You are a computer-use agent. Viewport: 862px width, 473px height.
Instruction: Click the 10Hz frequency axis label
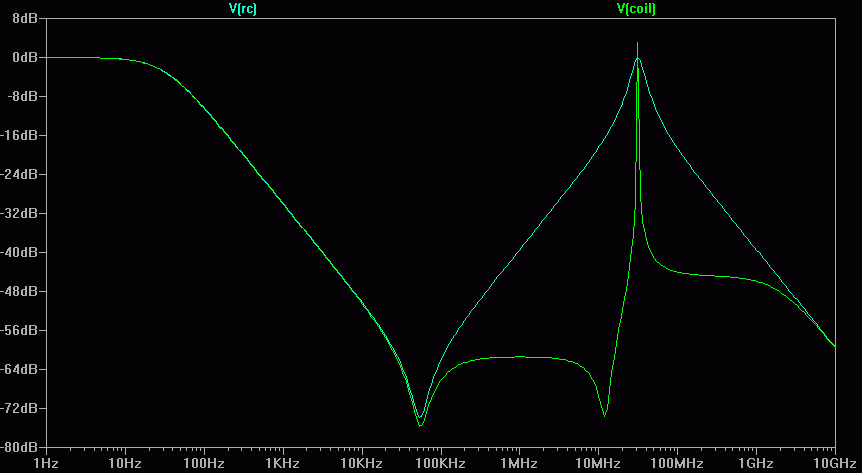point(125,464)
